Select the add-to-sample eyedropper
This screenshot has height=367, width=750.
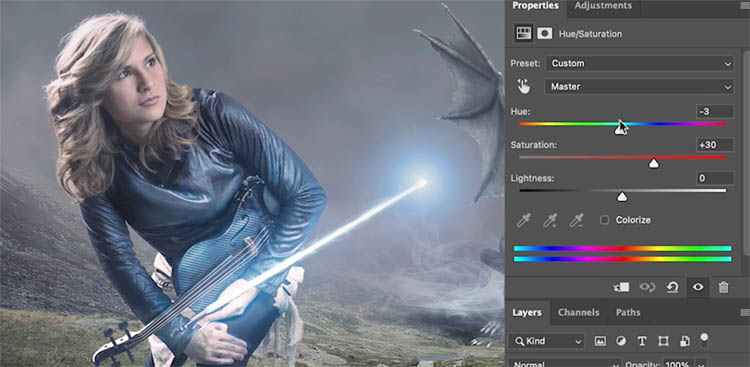pyautogui.click(x=550, y=220)
